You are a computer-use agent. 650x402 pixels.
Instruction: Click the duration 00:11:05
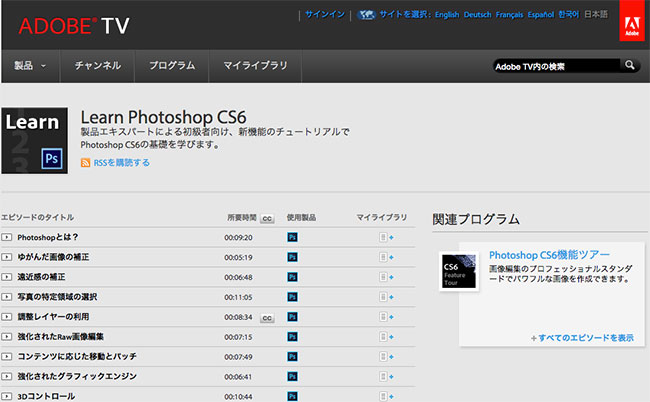pos(238,297)
